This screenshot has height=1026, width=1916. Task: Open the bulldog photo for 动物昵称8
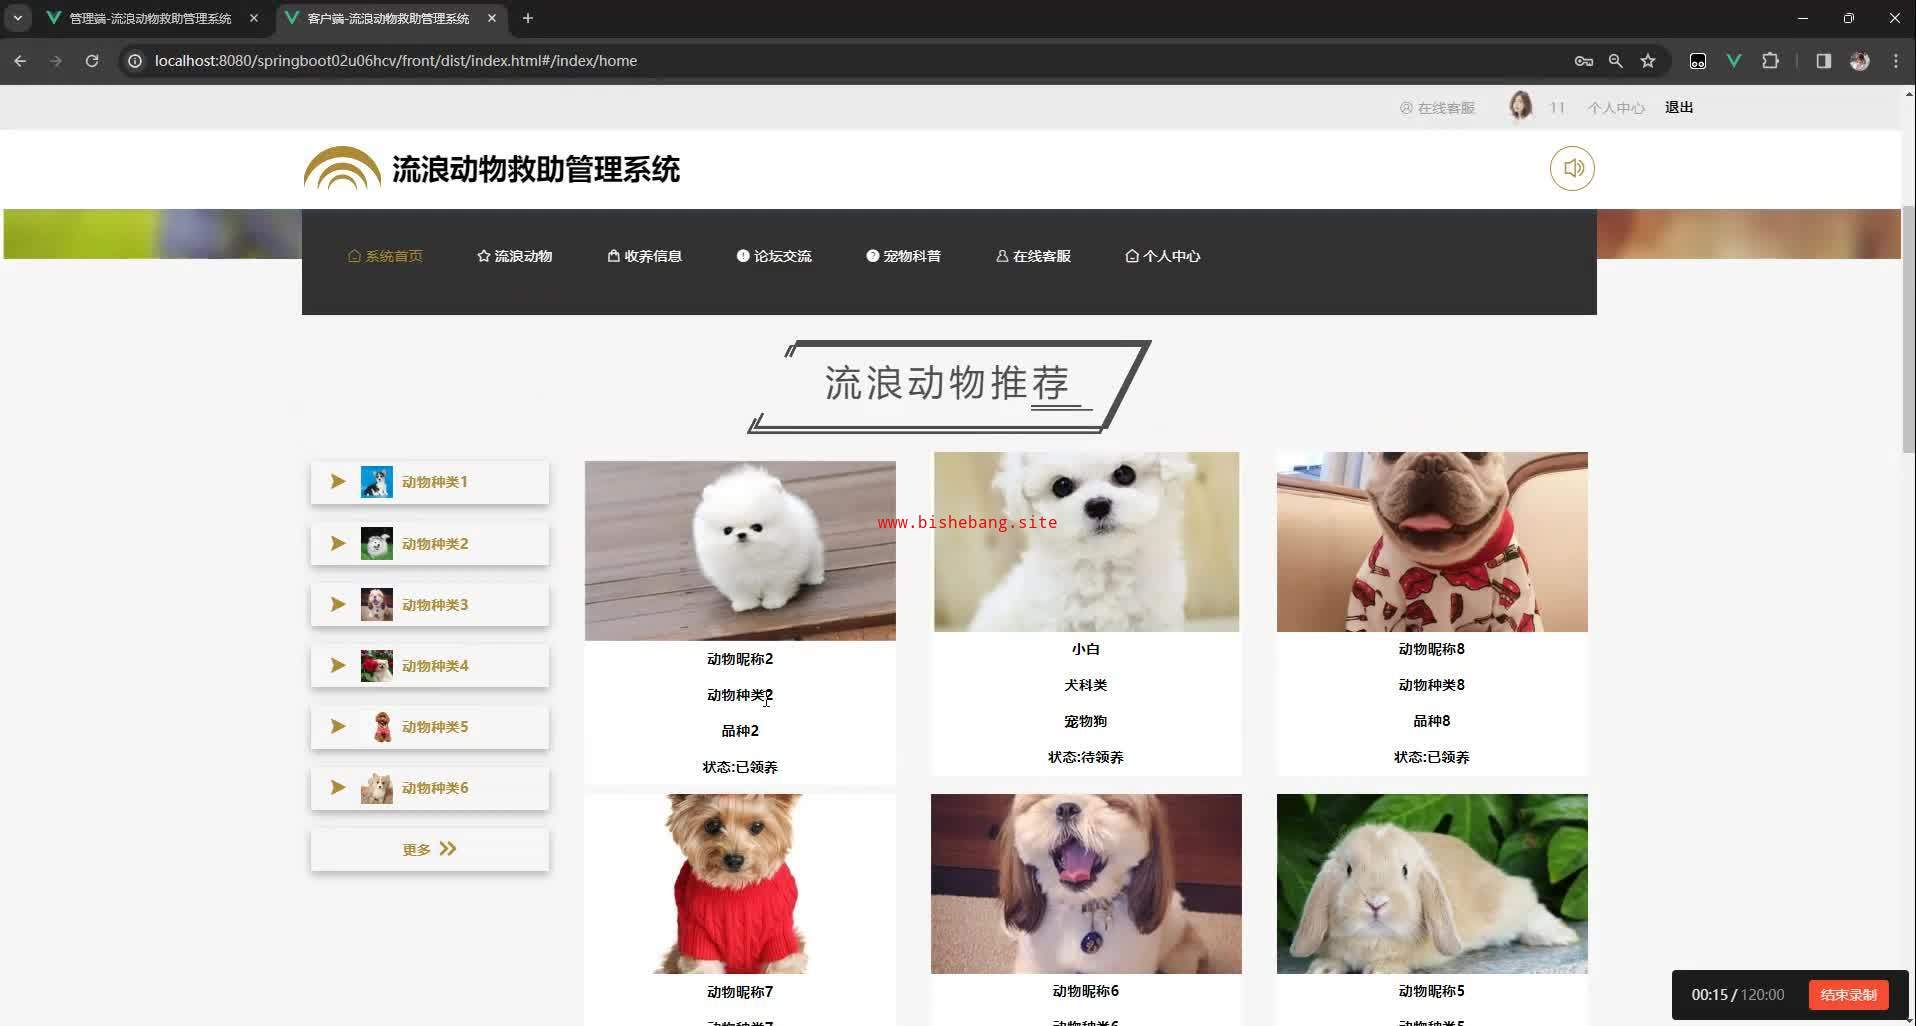(1432, 542)
